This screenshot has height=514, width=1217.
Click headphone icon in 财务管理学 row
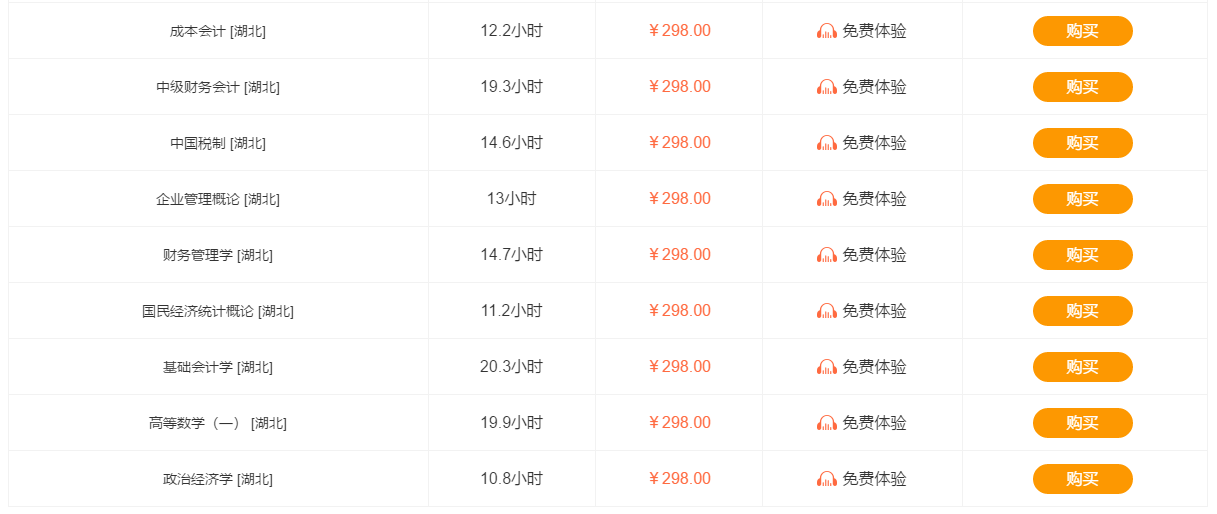click(x=827, y=255)
